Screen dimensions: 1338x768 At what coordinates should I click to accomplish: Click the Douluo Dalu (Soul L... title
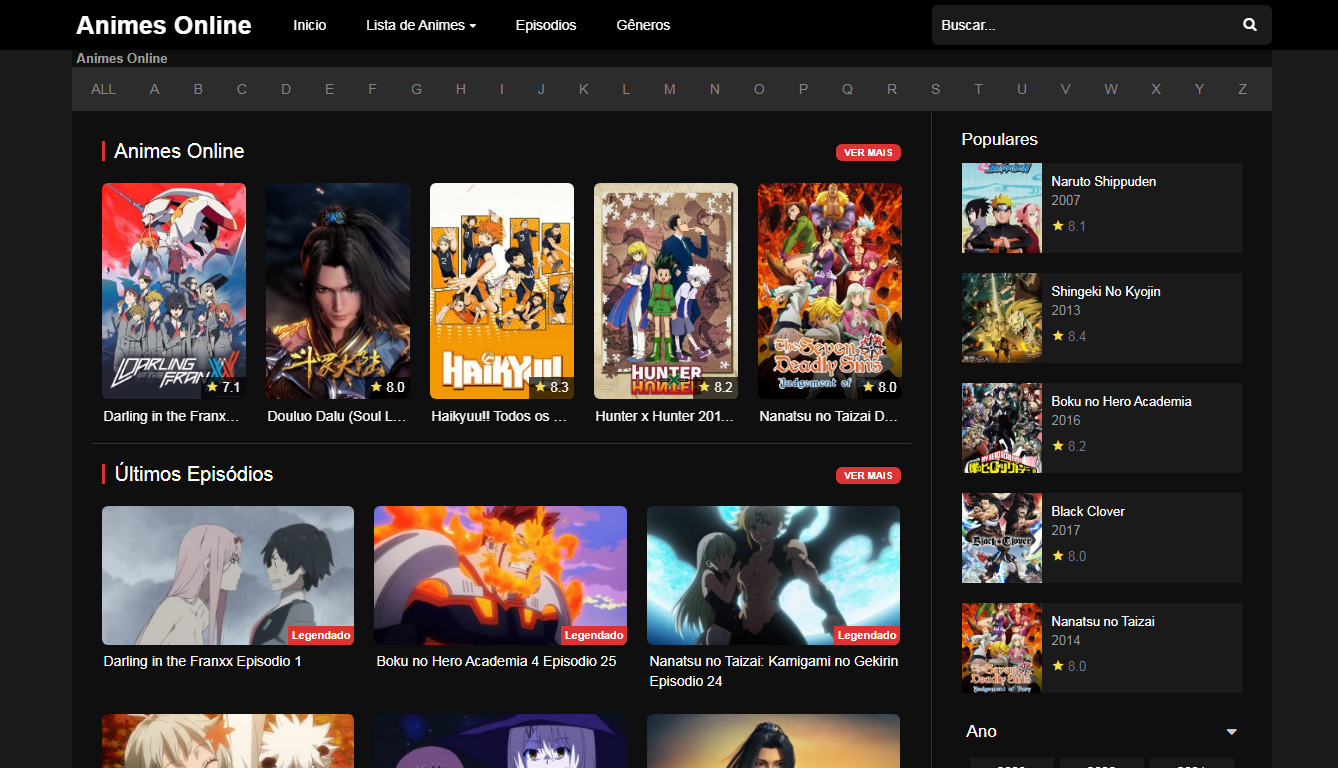click(337, 416)
